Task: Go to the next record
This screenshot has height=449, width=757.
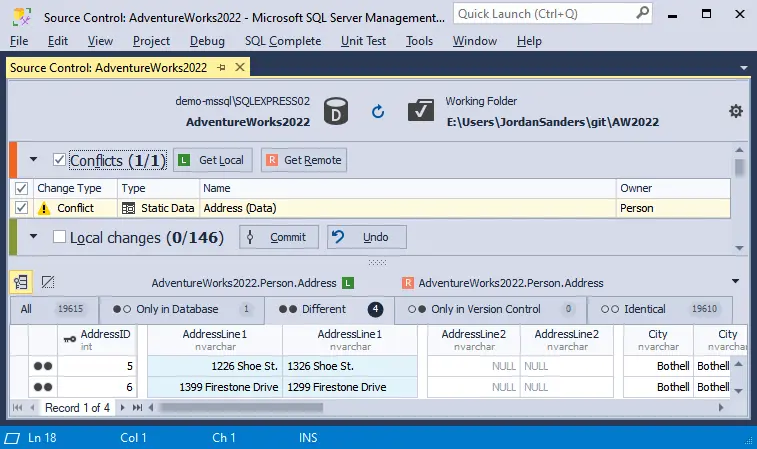Action: [x=123, y=407]
